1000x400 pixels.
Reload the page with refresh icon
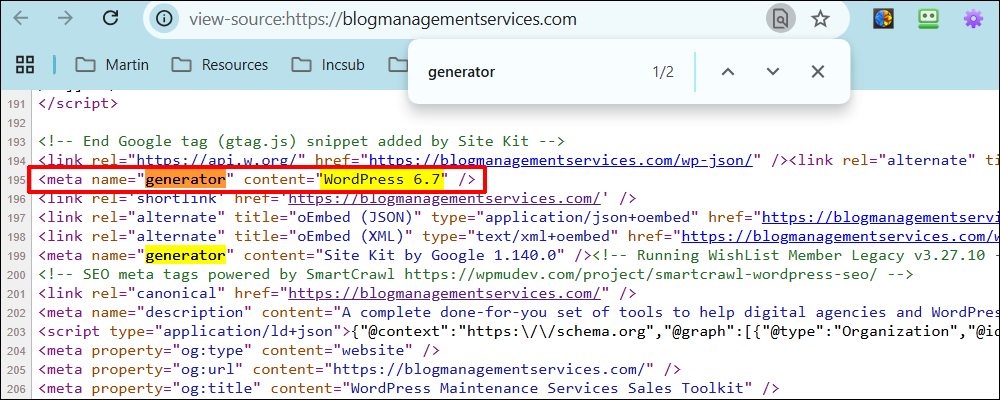point(111,19)
